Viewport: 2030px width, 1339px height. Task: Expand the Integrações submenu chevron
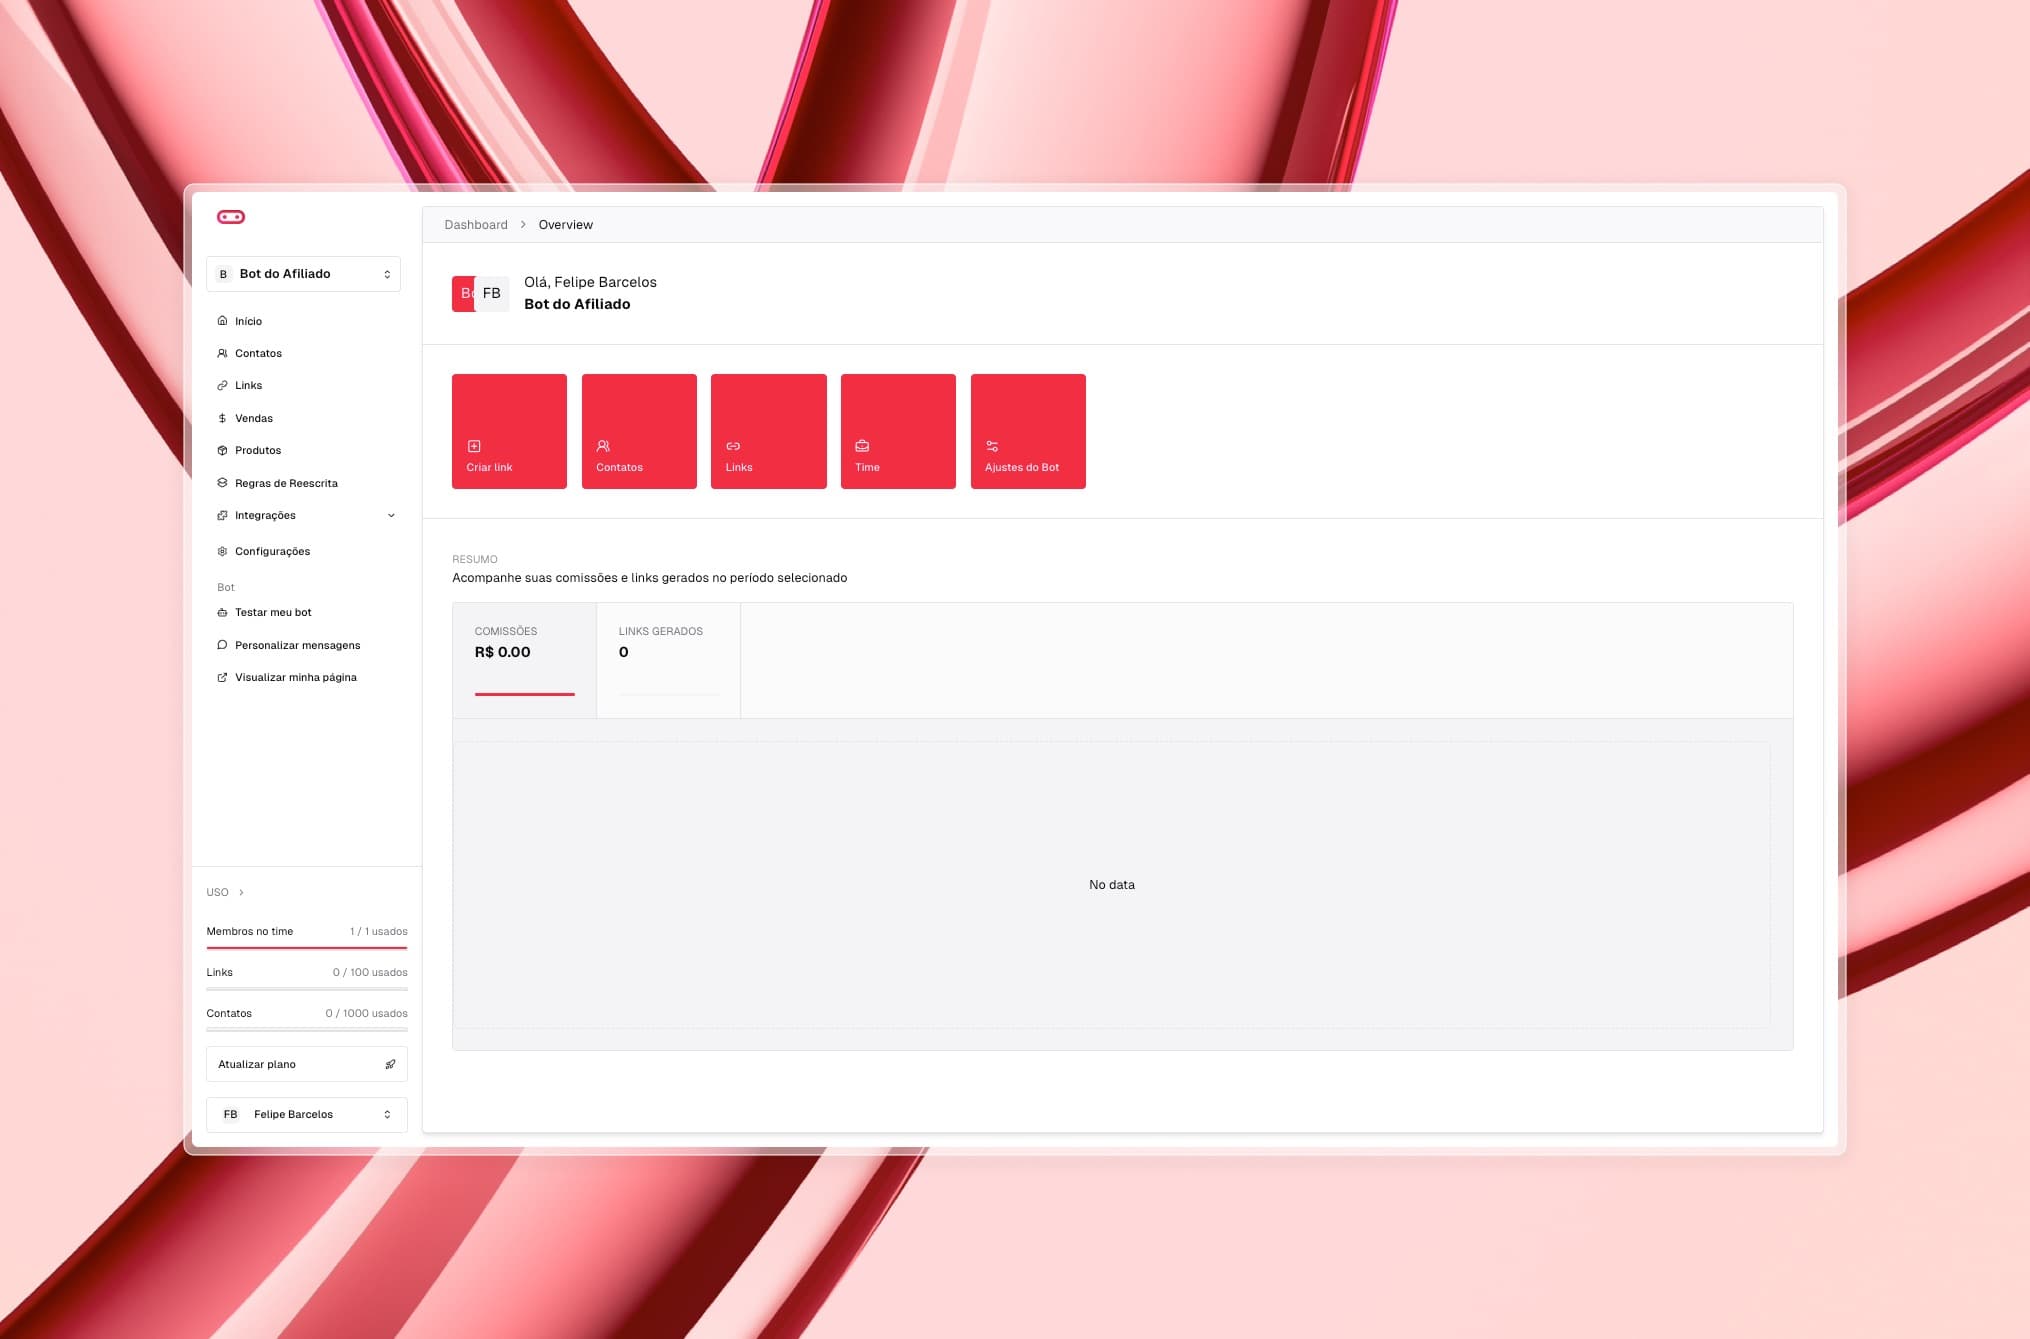click(391, 515)
